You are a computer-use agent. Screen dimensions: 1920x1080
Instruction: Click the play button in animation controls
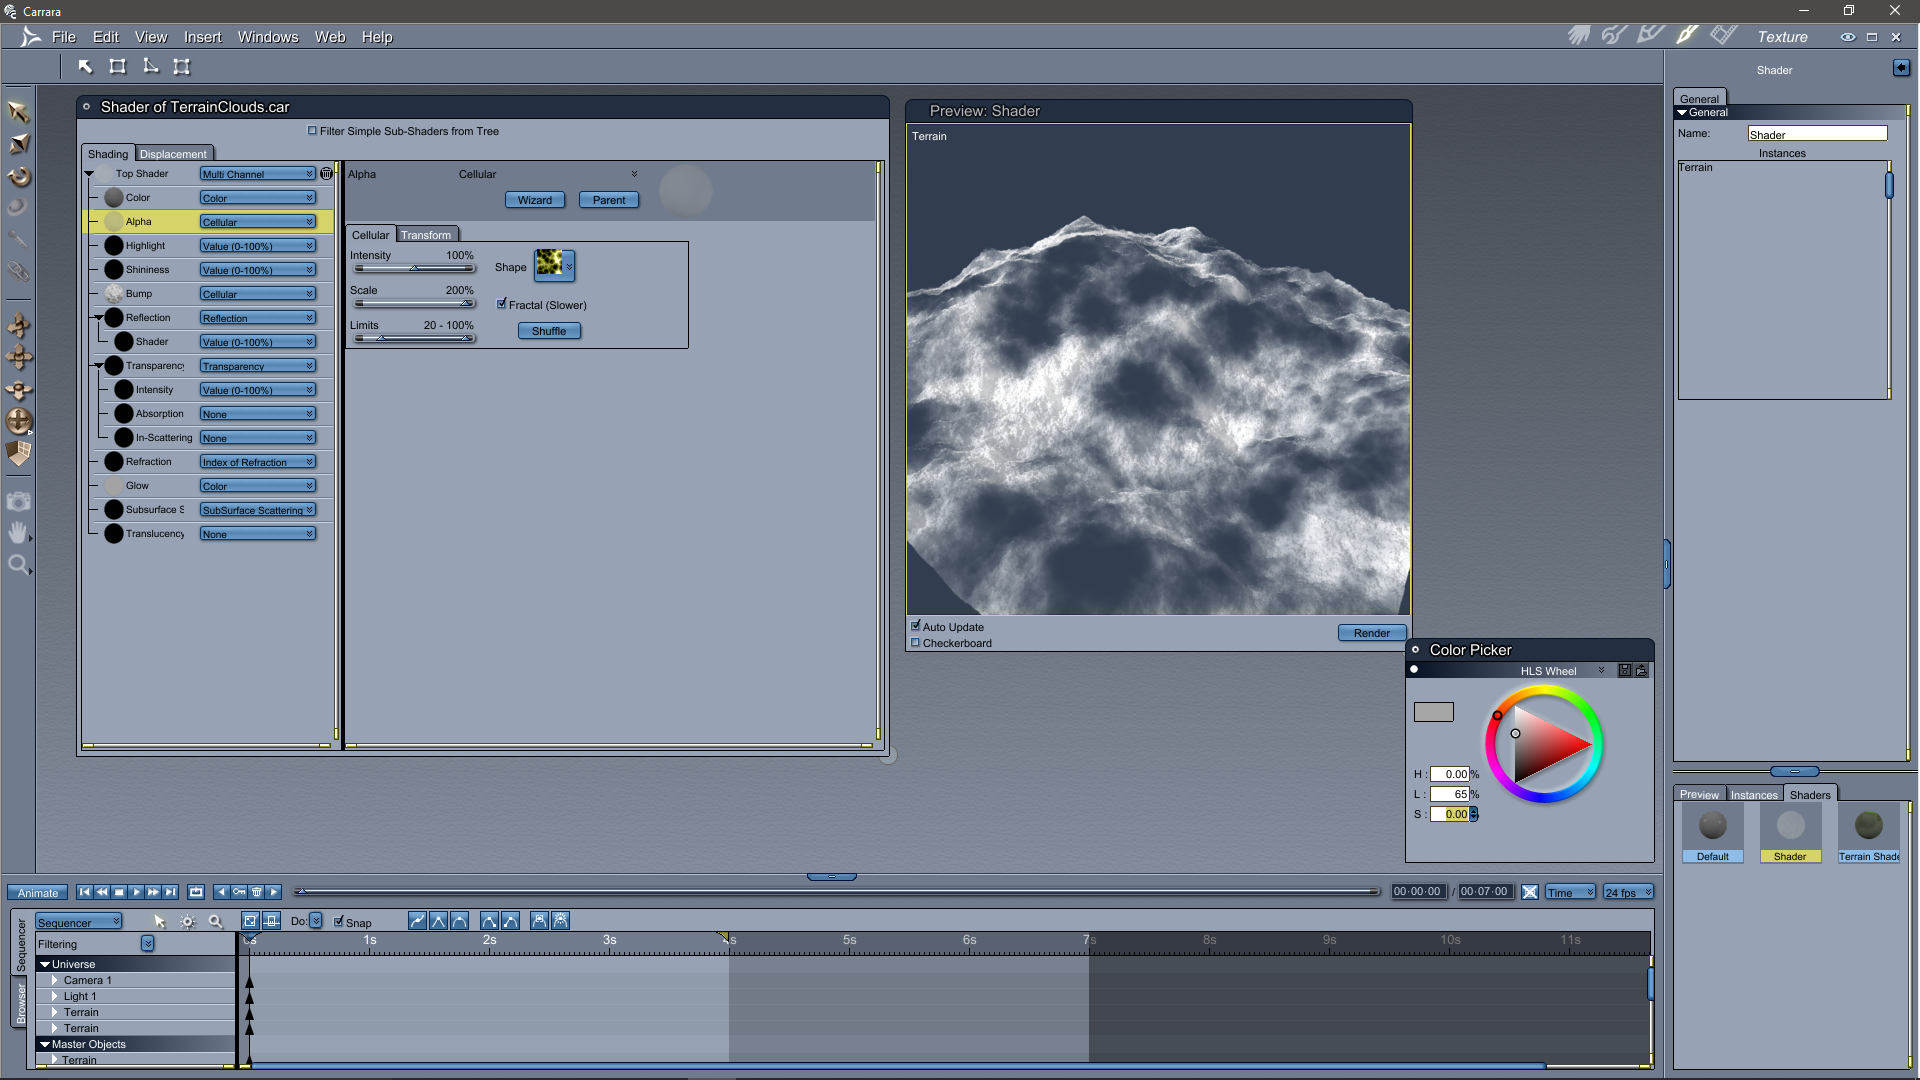136,892
